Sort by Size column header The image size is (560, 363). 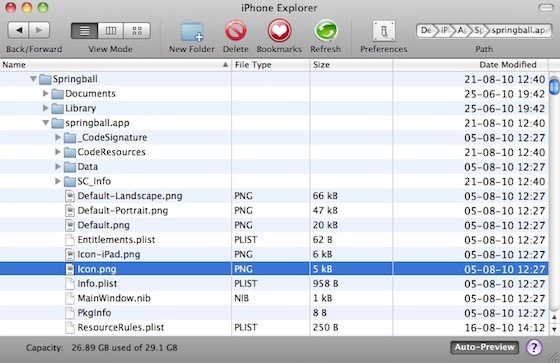pos(351,65)
